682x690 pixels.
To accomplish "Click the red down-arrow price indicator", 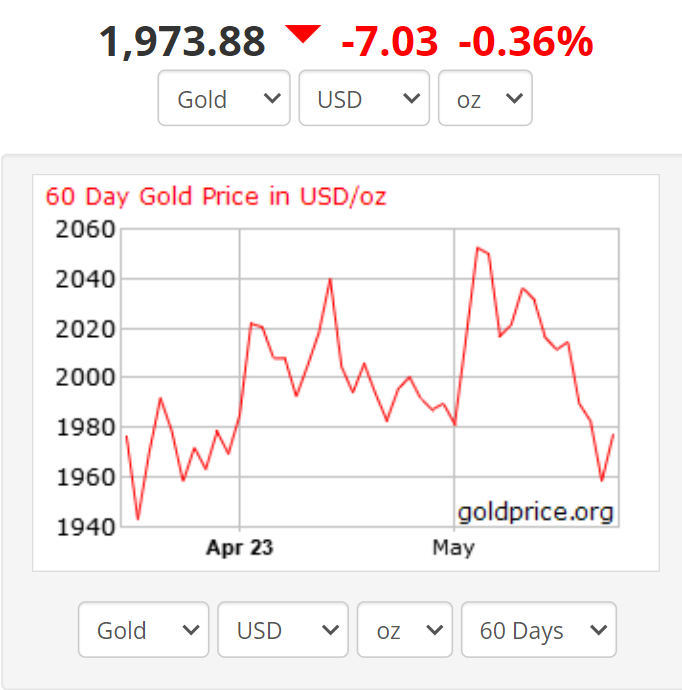I will click(x=302, y=36).
